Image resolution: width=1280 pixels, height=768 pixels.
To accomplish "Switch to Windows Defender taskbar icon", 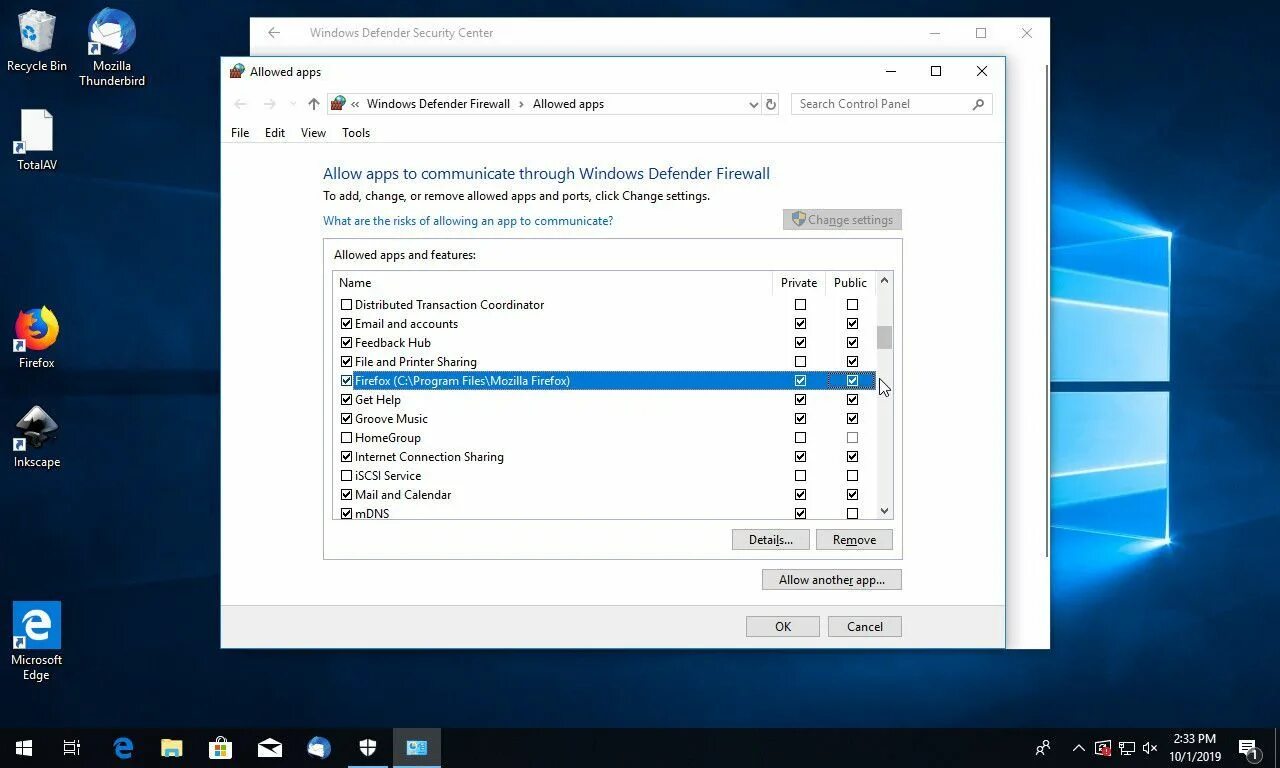I will coord(367,747).
